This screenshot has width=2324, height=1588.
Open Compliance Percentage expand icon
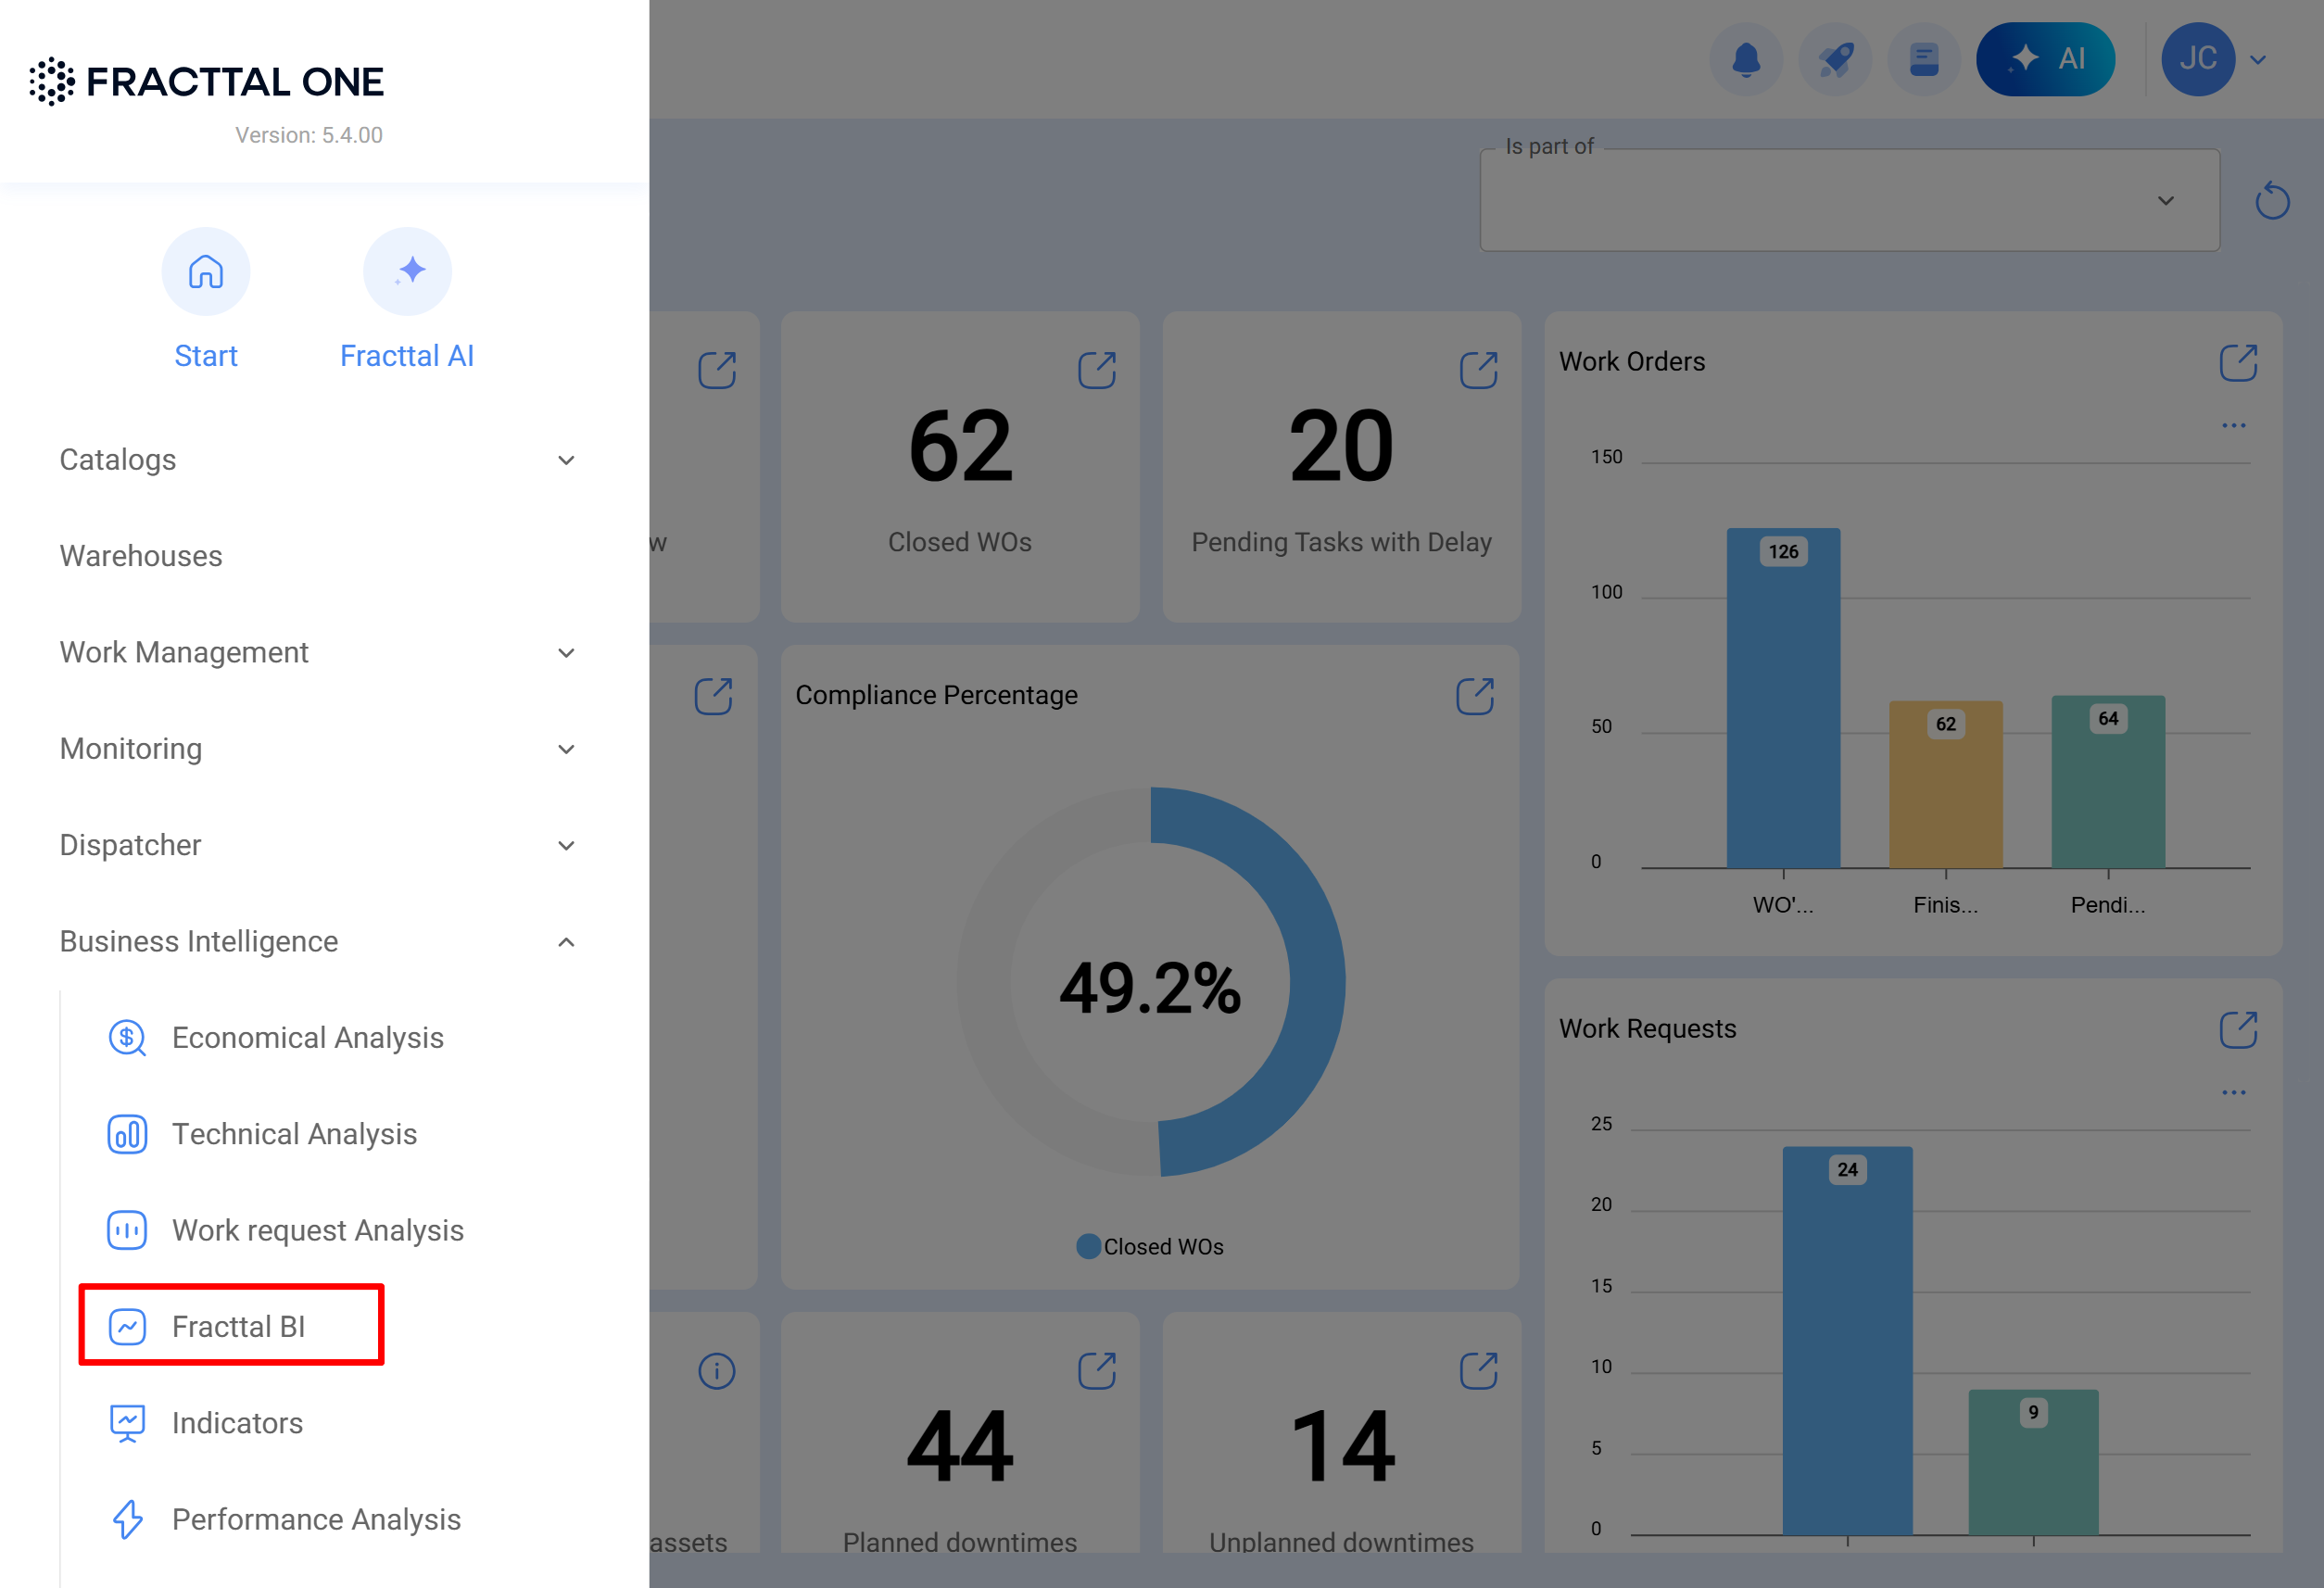(1474, 696)
